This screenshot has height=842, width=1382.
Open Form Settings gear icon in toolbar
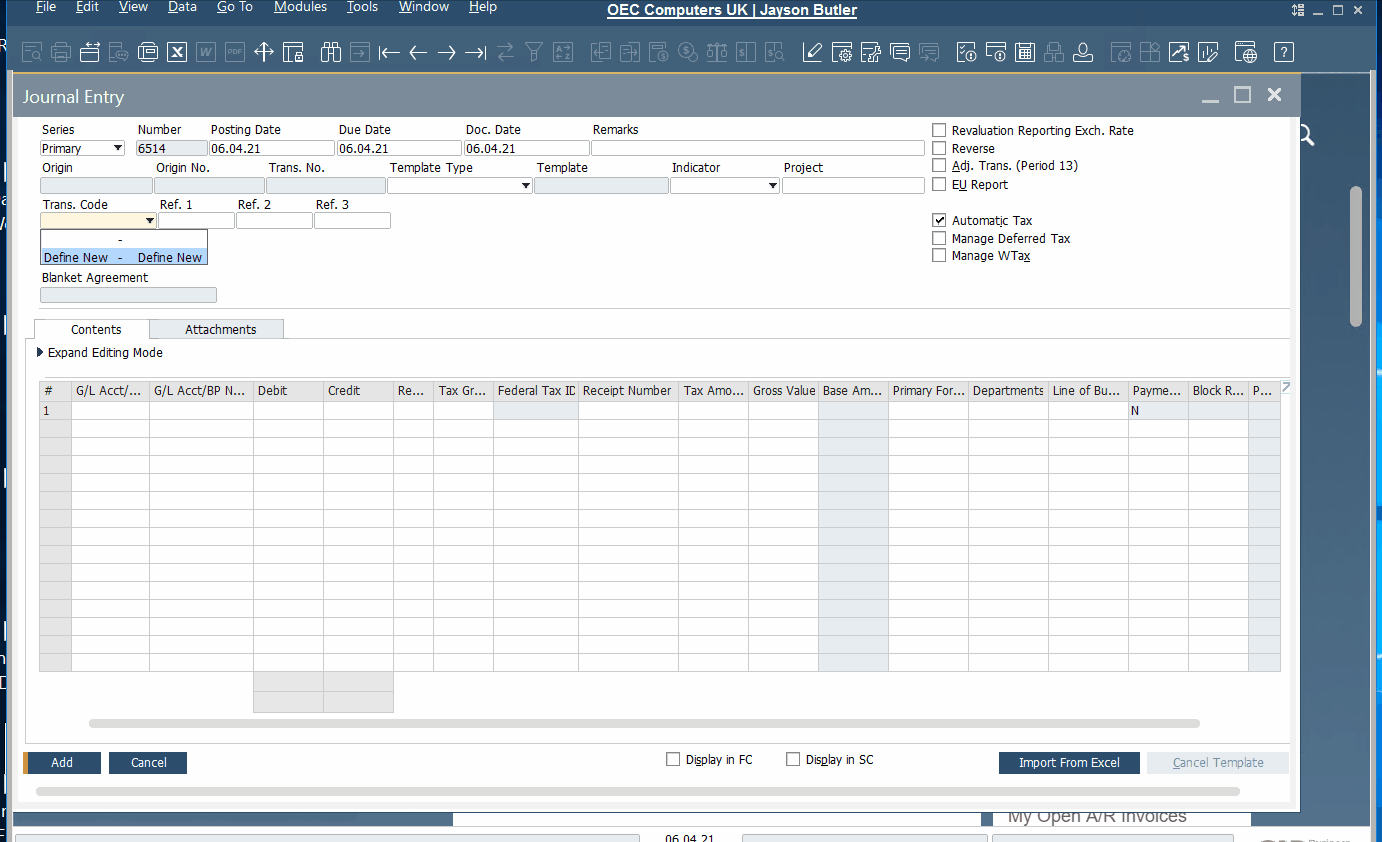842,52
